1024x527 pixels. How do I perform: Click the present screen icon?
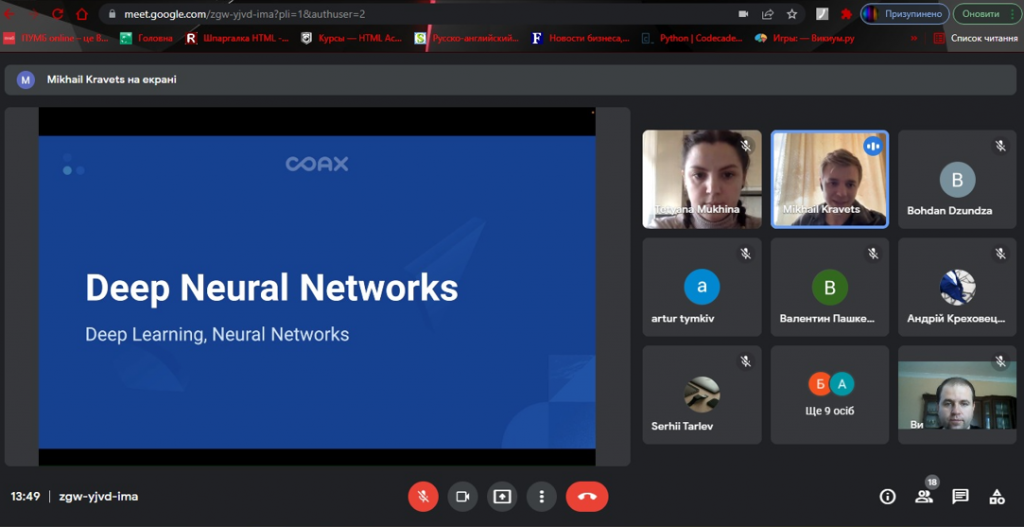502,496
